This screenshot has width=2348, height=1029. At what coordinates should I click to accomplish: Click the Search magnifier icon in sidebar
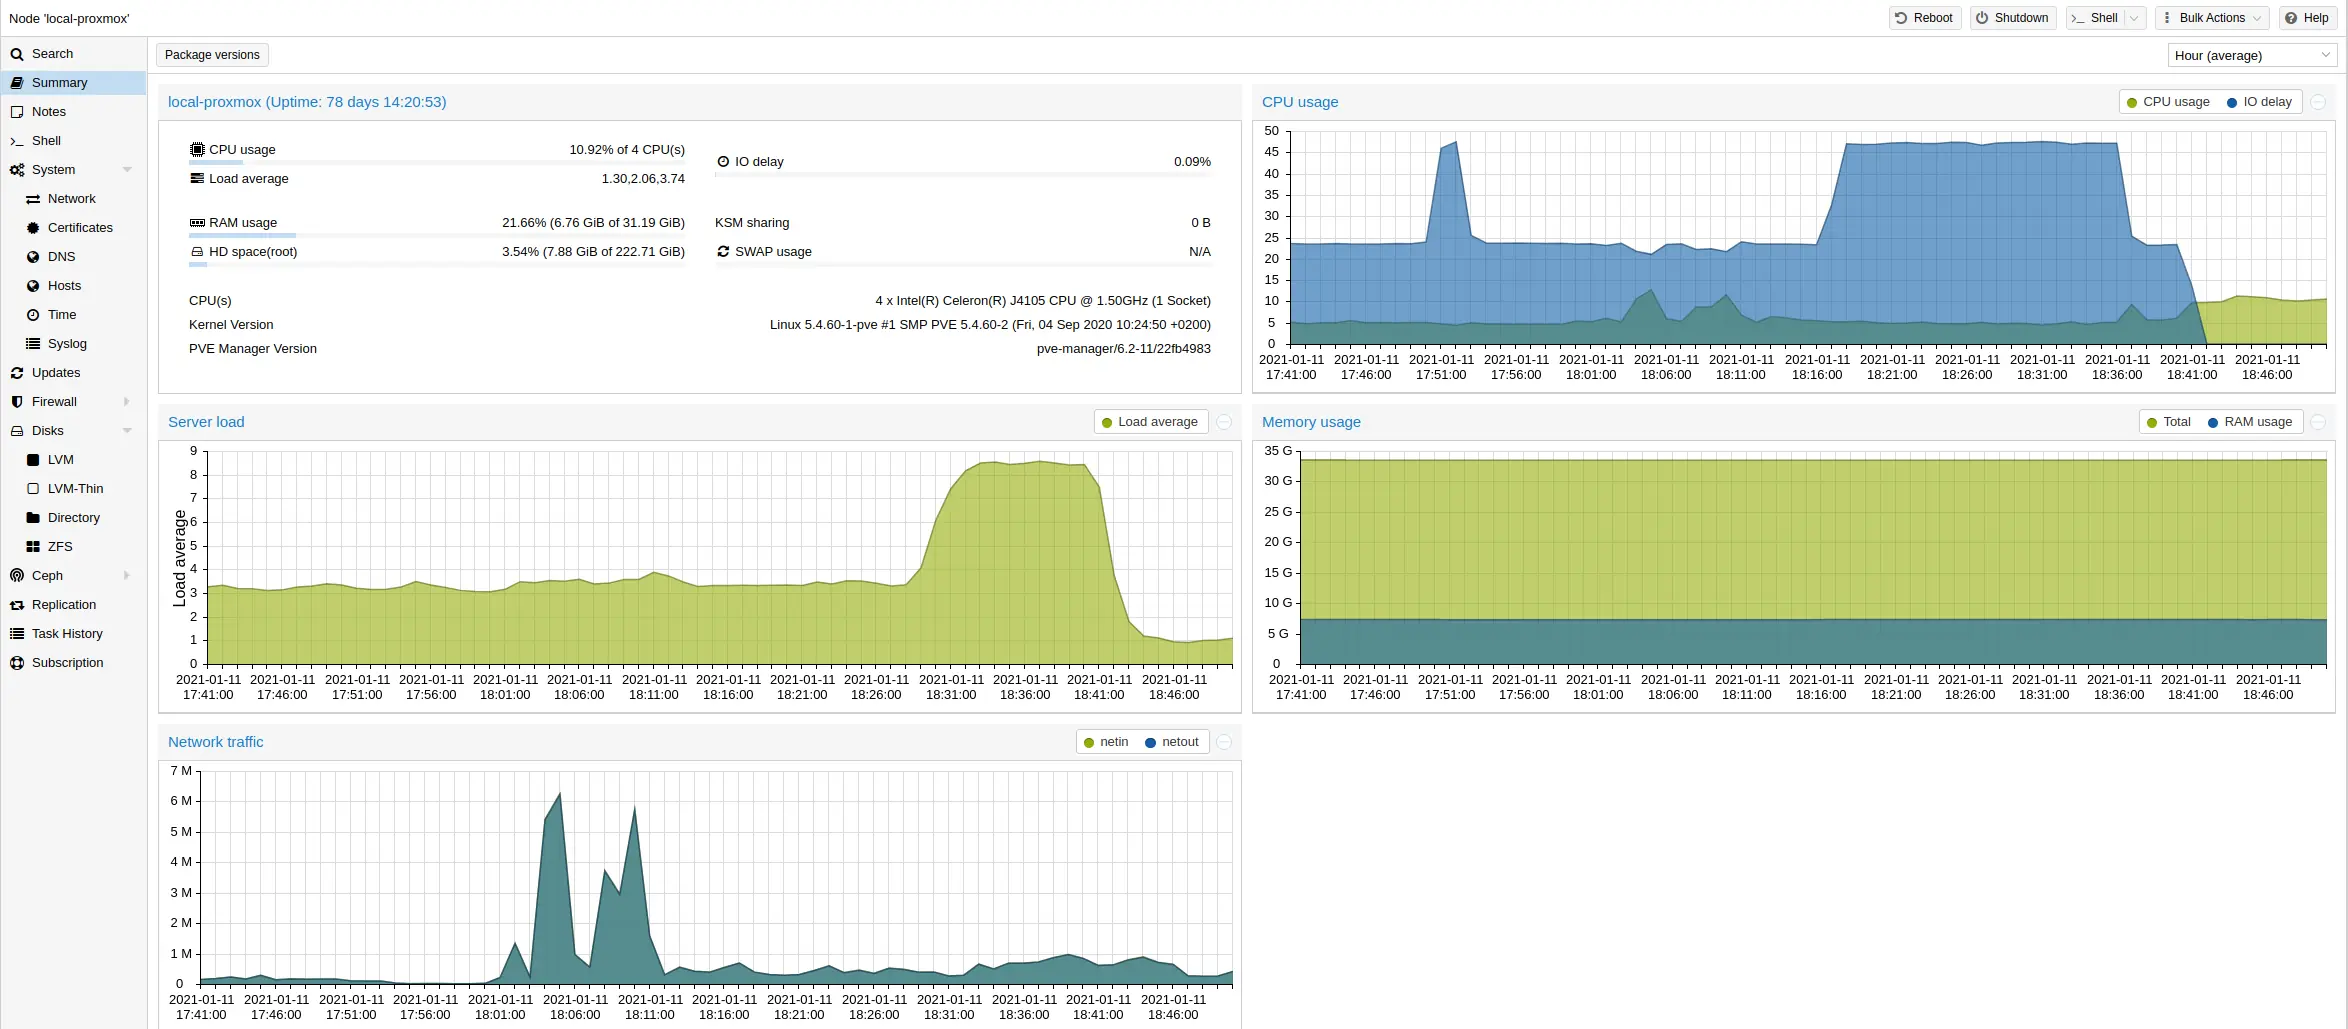(x=17, y=54)
